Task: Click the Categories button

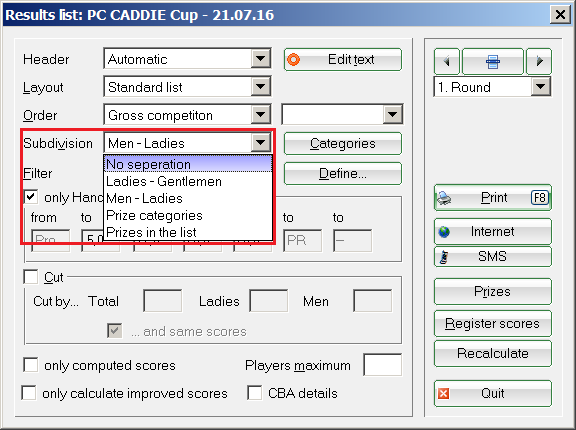Action: tap(343, 143)
